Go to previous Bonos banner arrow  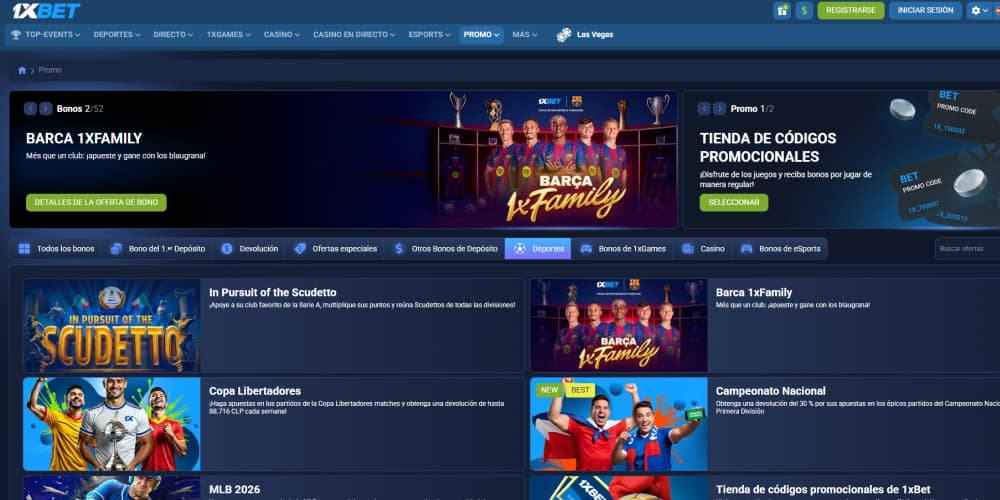(30, 108)
